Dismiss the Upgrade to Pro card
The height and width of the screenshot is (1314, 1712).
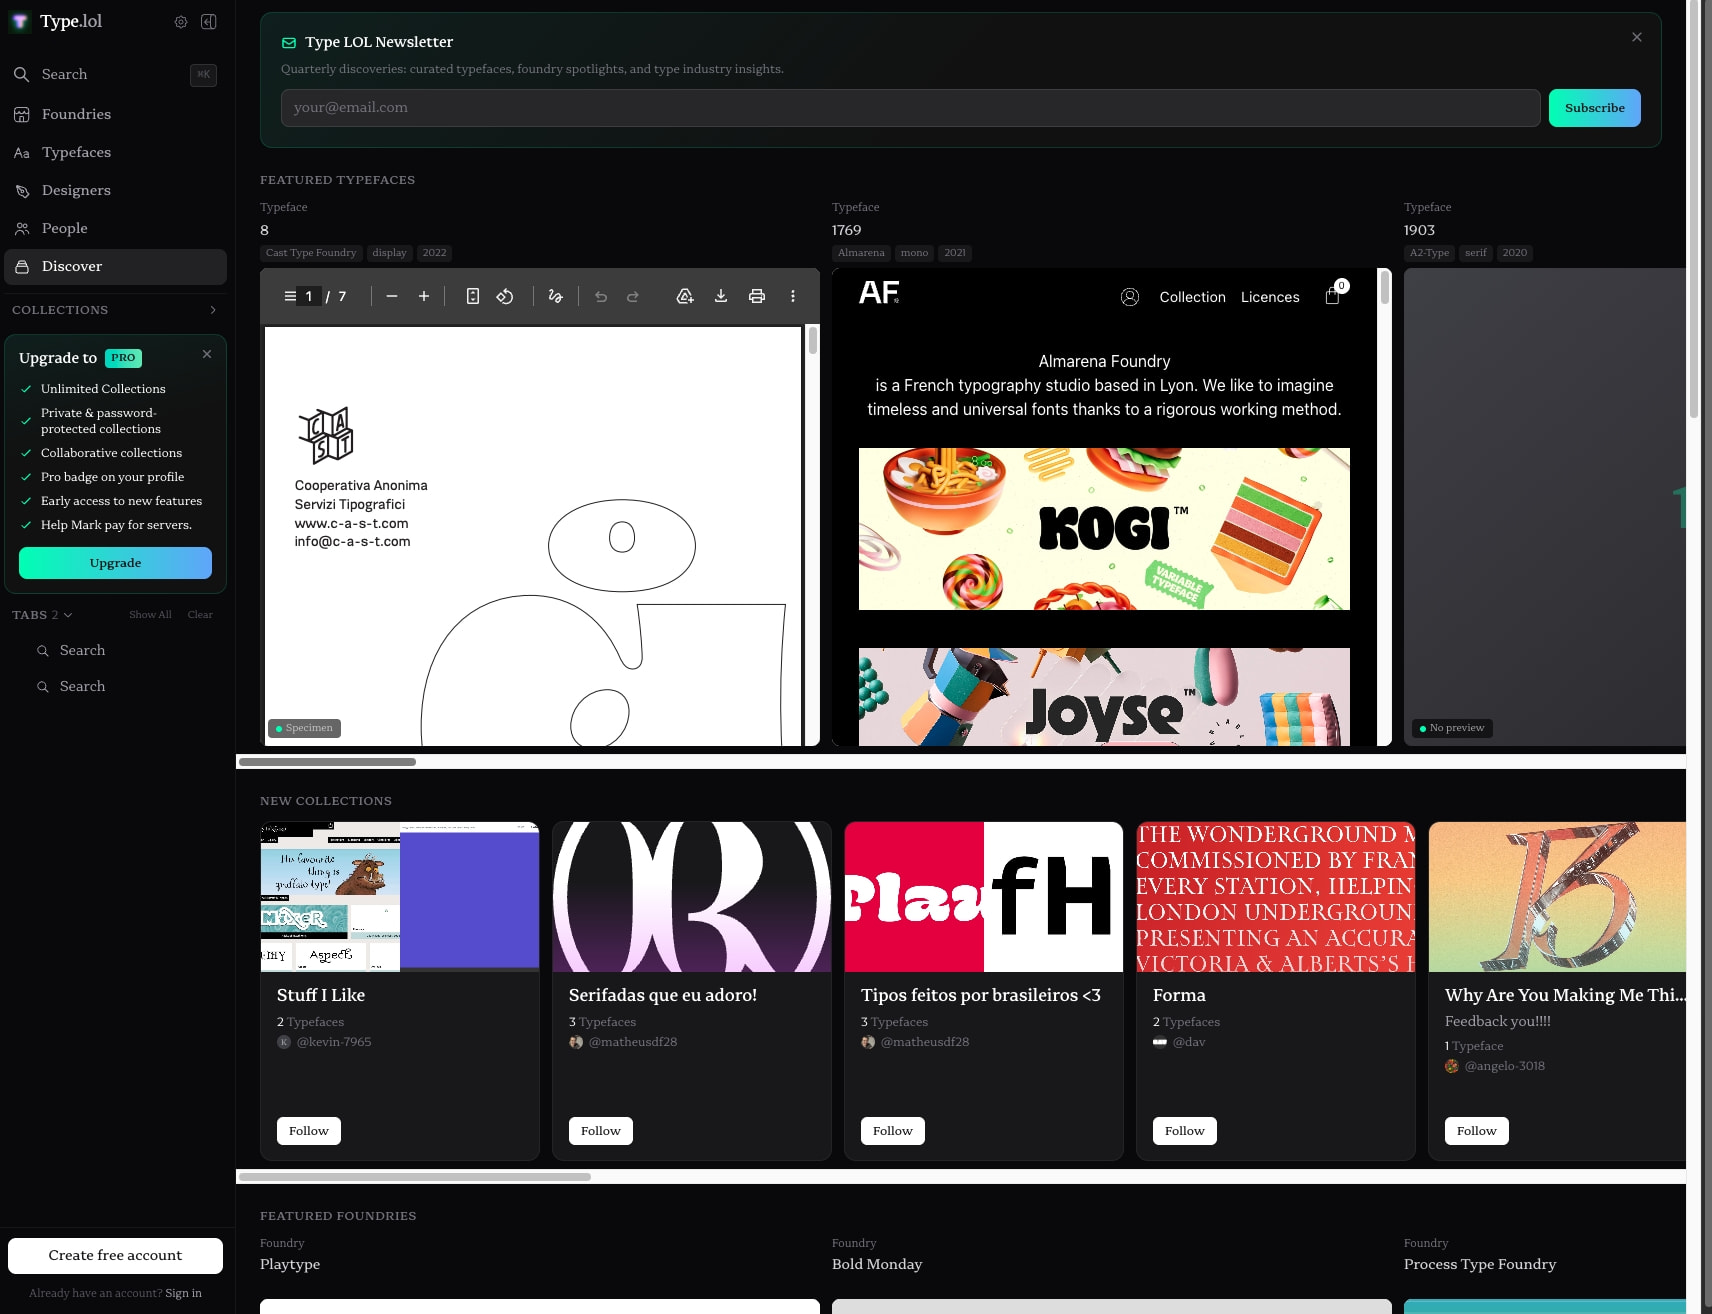tap(207, 354)
